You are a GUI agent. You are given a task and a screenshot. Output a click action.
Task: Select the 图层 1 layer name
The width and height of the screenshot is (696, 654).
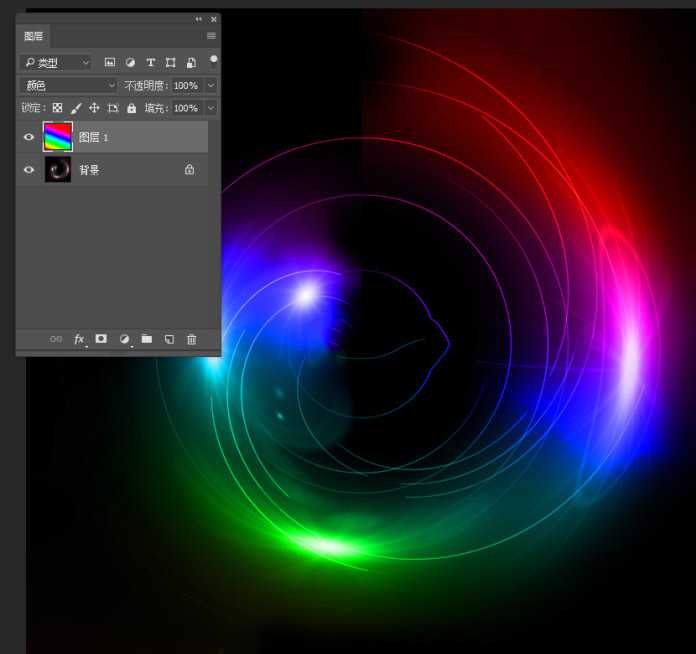coord(93,137)
